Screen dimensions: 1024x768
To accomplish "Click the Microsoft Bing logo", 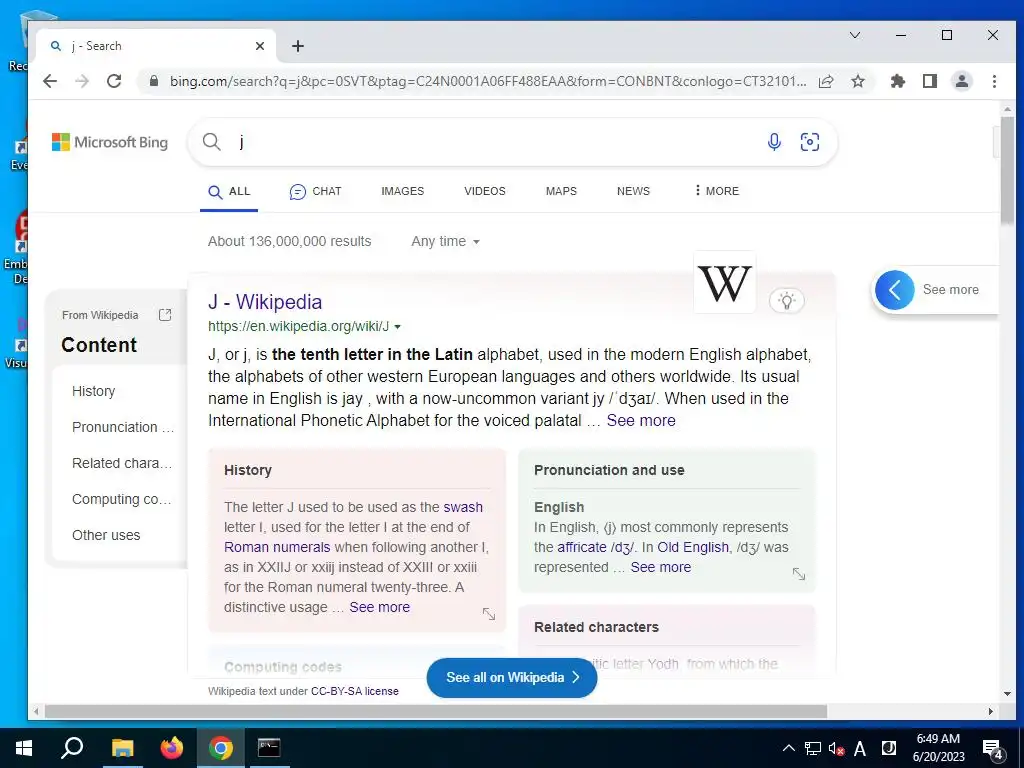I will click(110, 142).
